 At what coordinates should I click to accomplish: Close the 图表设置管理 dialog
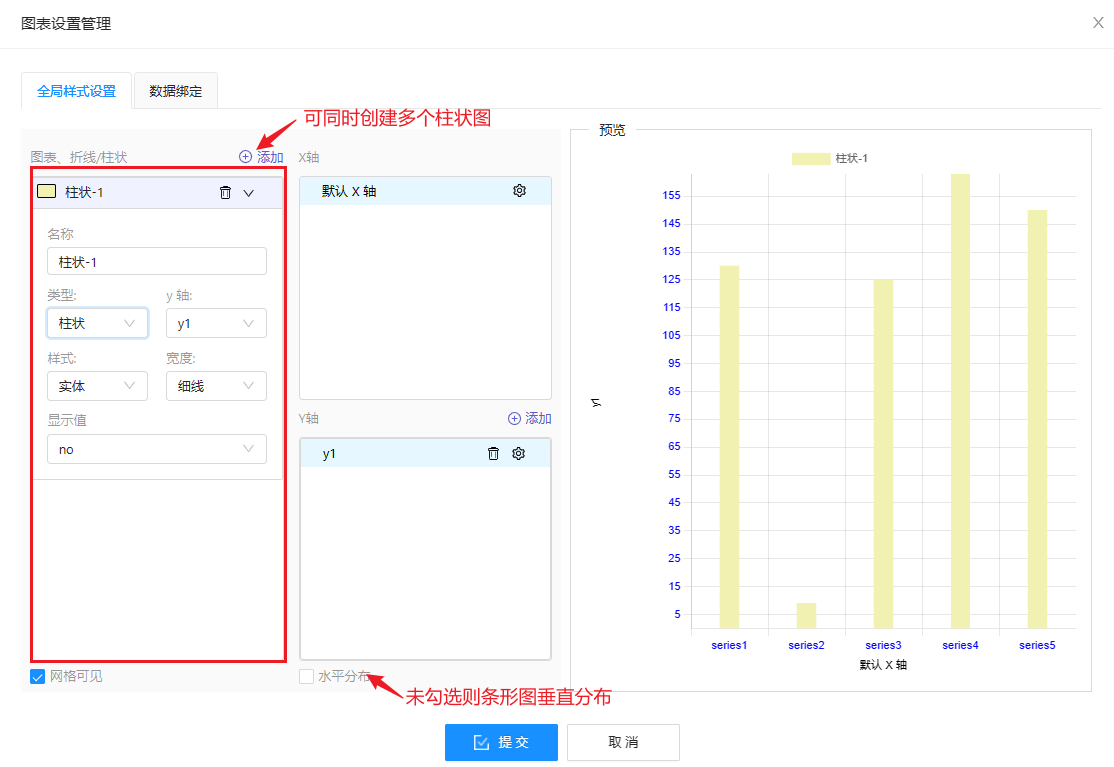[1098, 23]
